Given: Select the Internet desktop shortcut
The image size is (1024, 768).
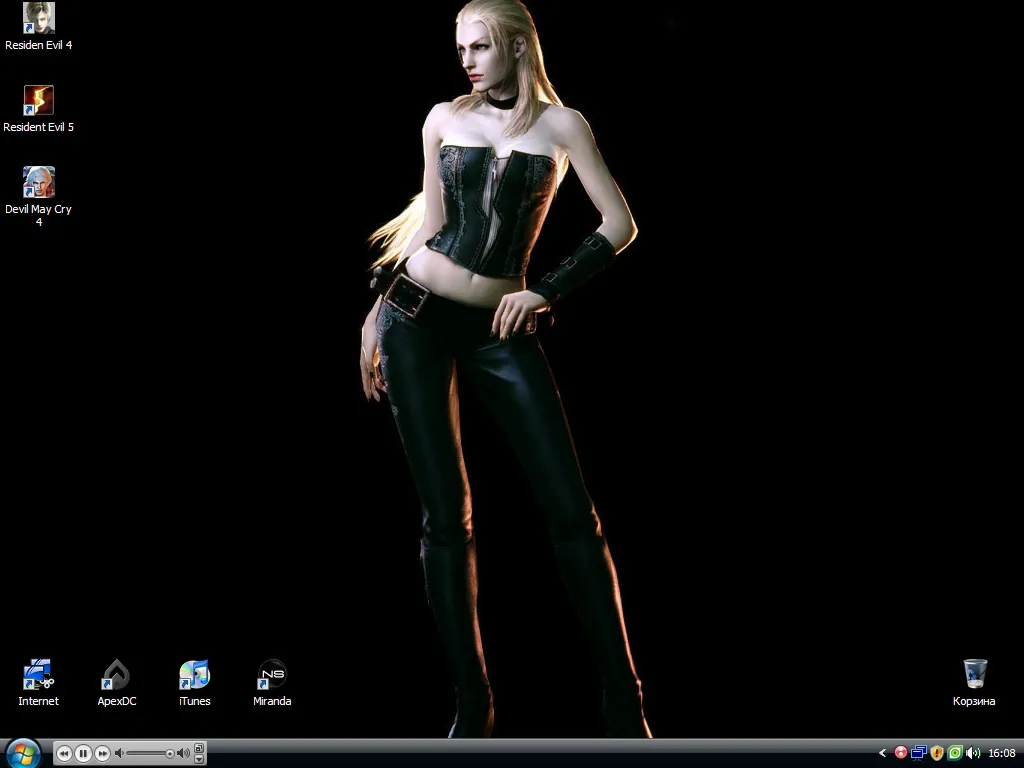Looking at the screenshot, I should (x=39, y=682).
